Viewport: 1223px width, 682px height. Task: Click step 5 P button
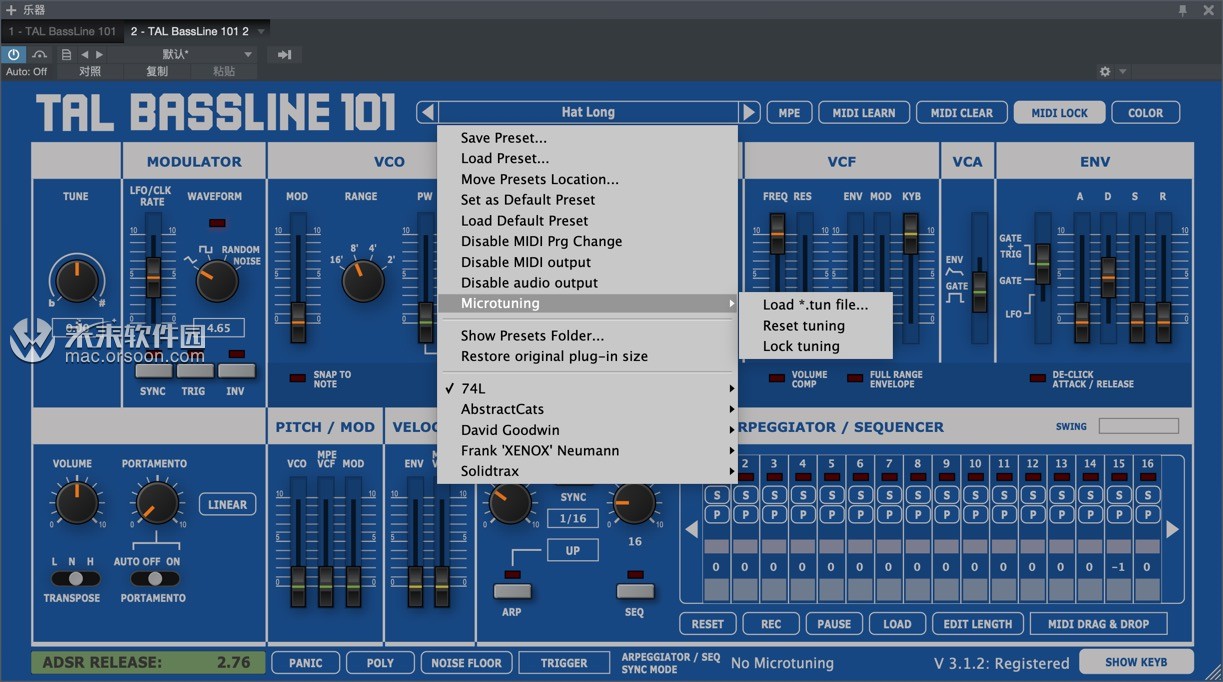(831, 514)
